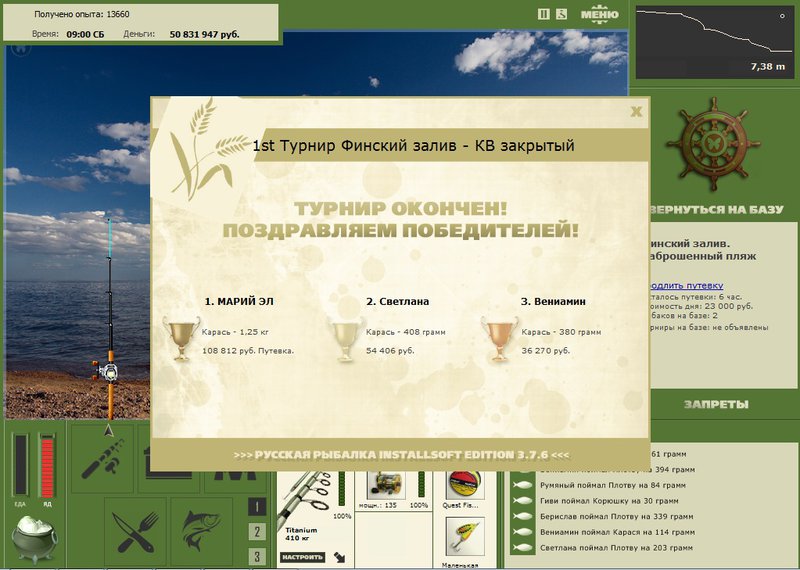Click the depth profile chart showing 7,38 m

pos(714,42)
